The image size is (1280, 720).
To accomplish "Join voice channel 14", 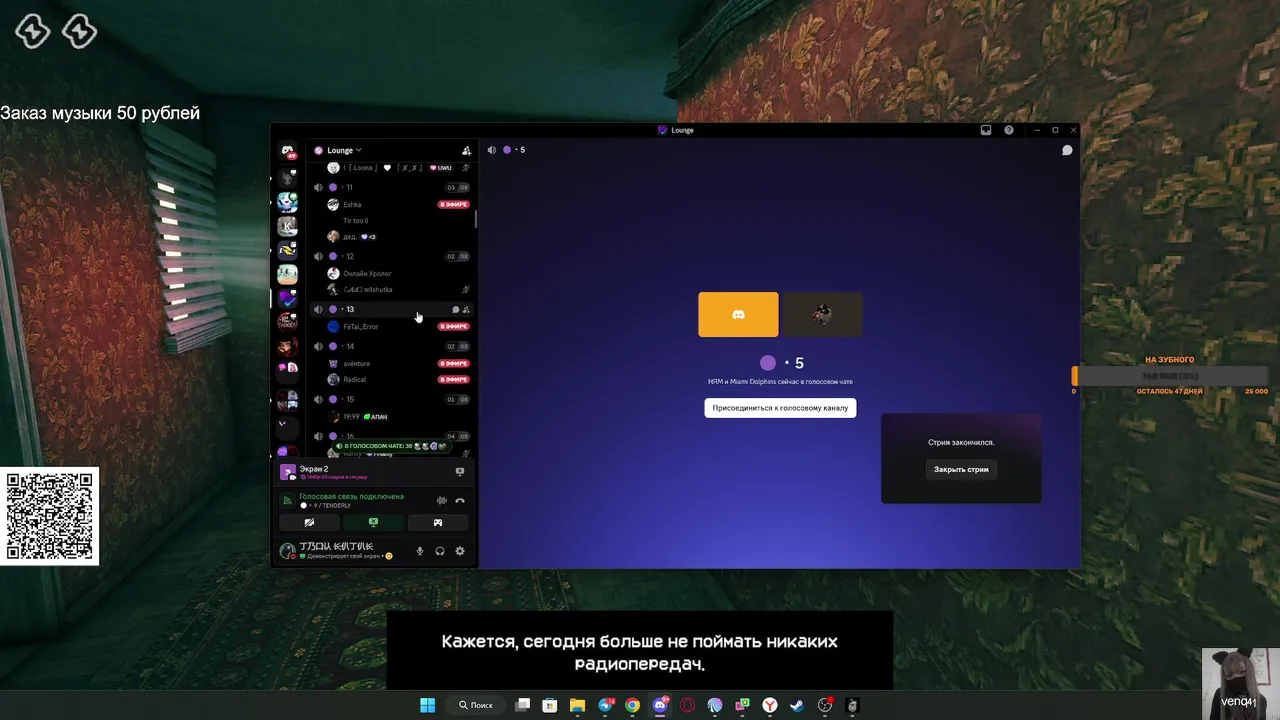I will point(391,346).
